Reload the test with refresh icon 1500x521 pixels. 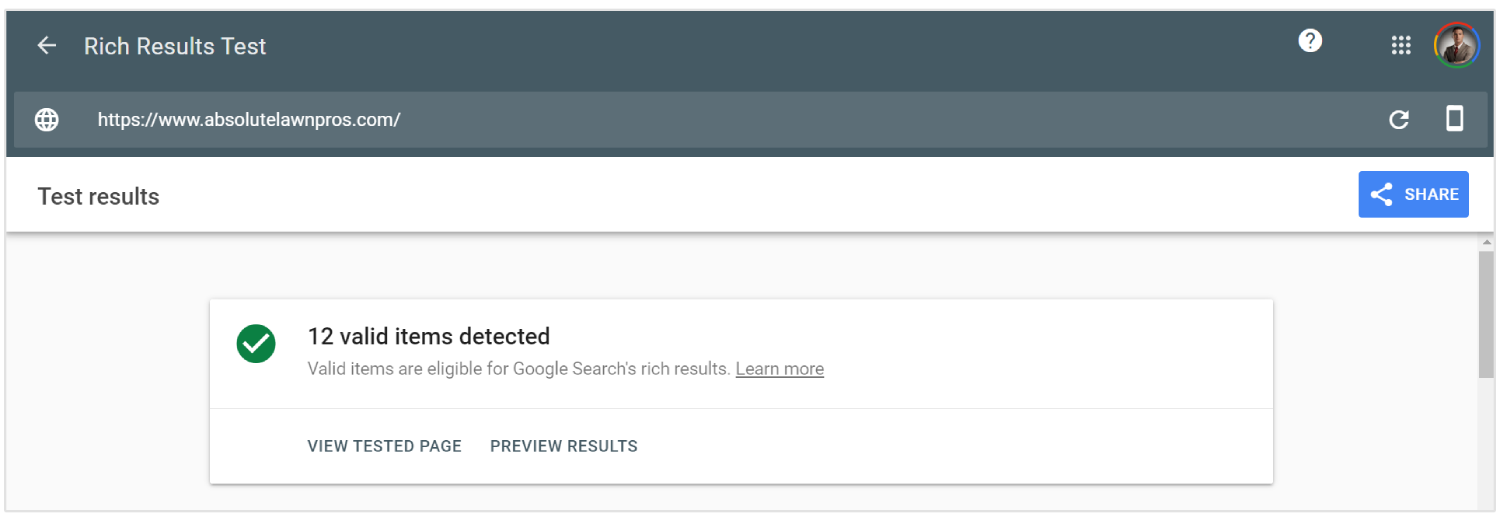pos(1399,120)
